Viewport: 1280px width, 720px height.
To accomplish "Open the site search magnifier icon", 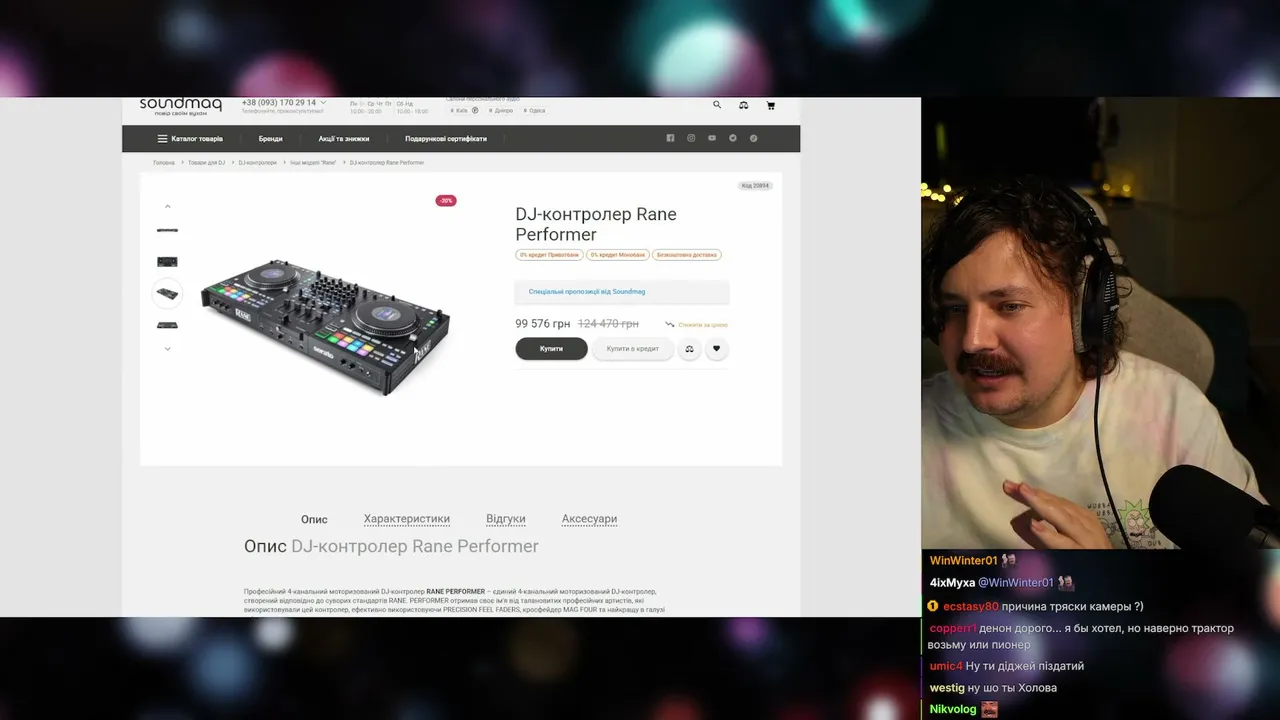I will click(717, 105).
